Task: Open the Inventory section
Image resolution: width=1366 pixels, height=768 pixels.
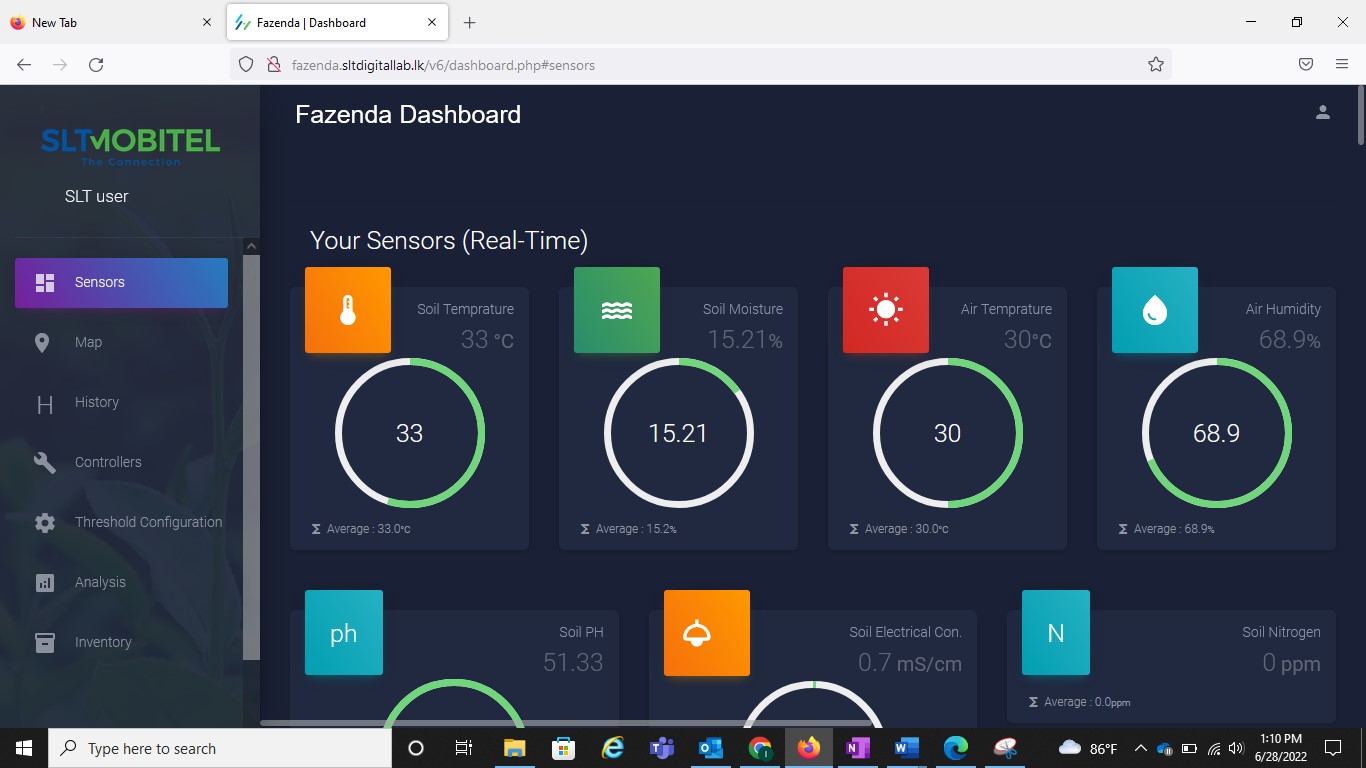Action: tap(102, 643)
